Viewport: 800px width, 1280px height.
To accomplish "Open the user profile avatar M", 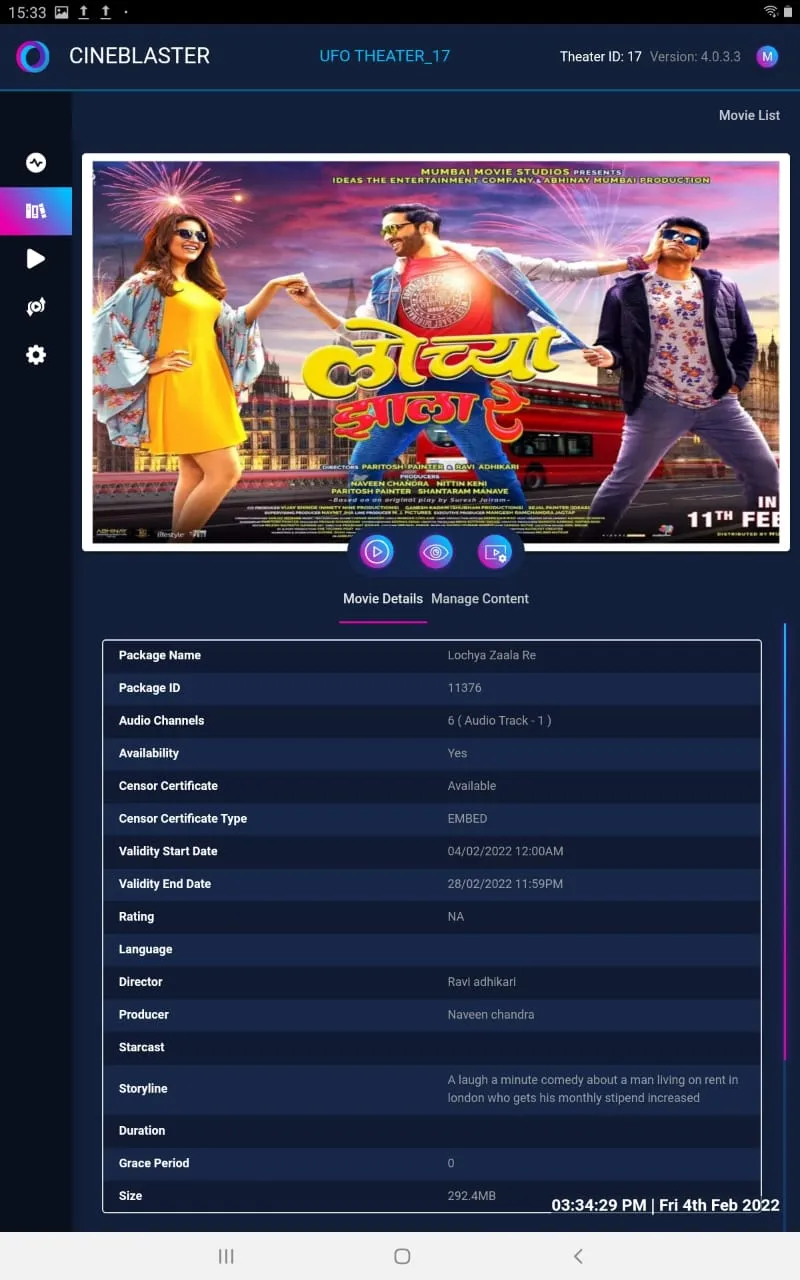I will pyautogui.click(x=767, y=57).
